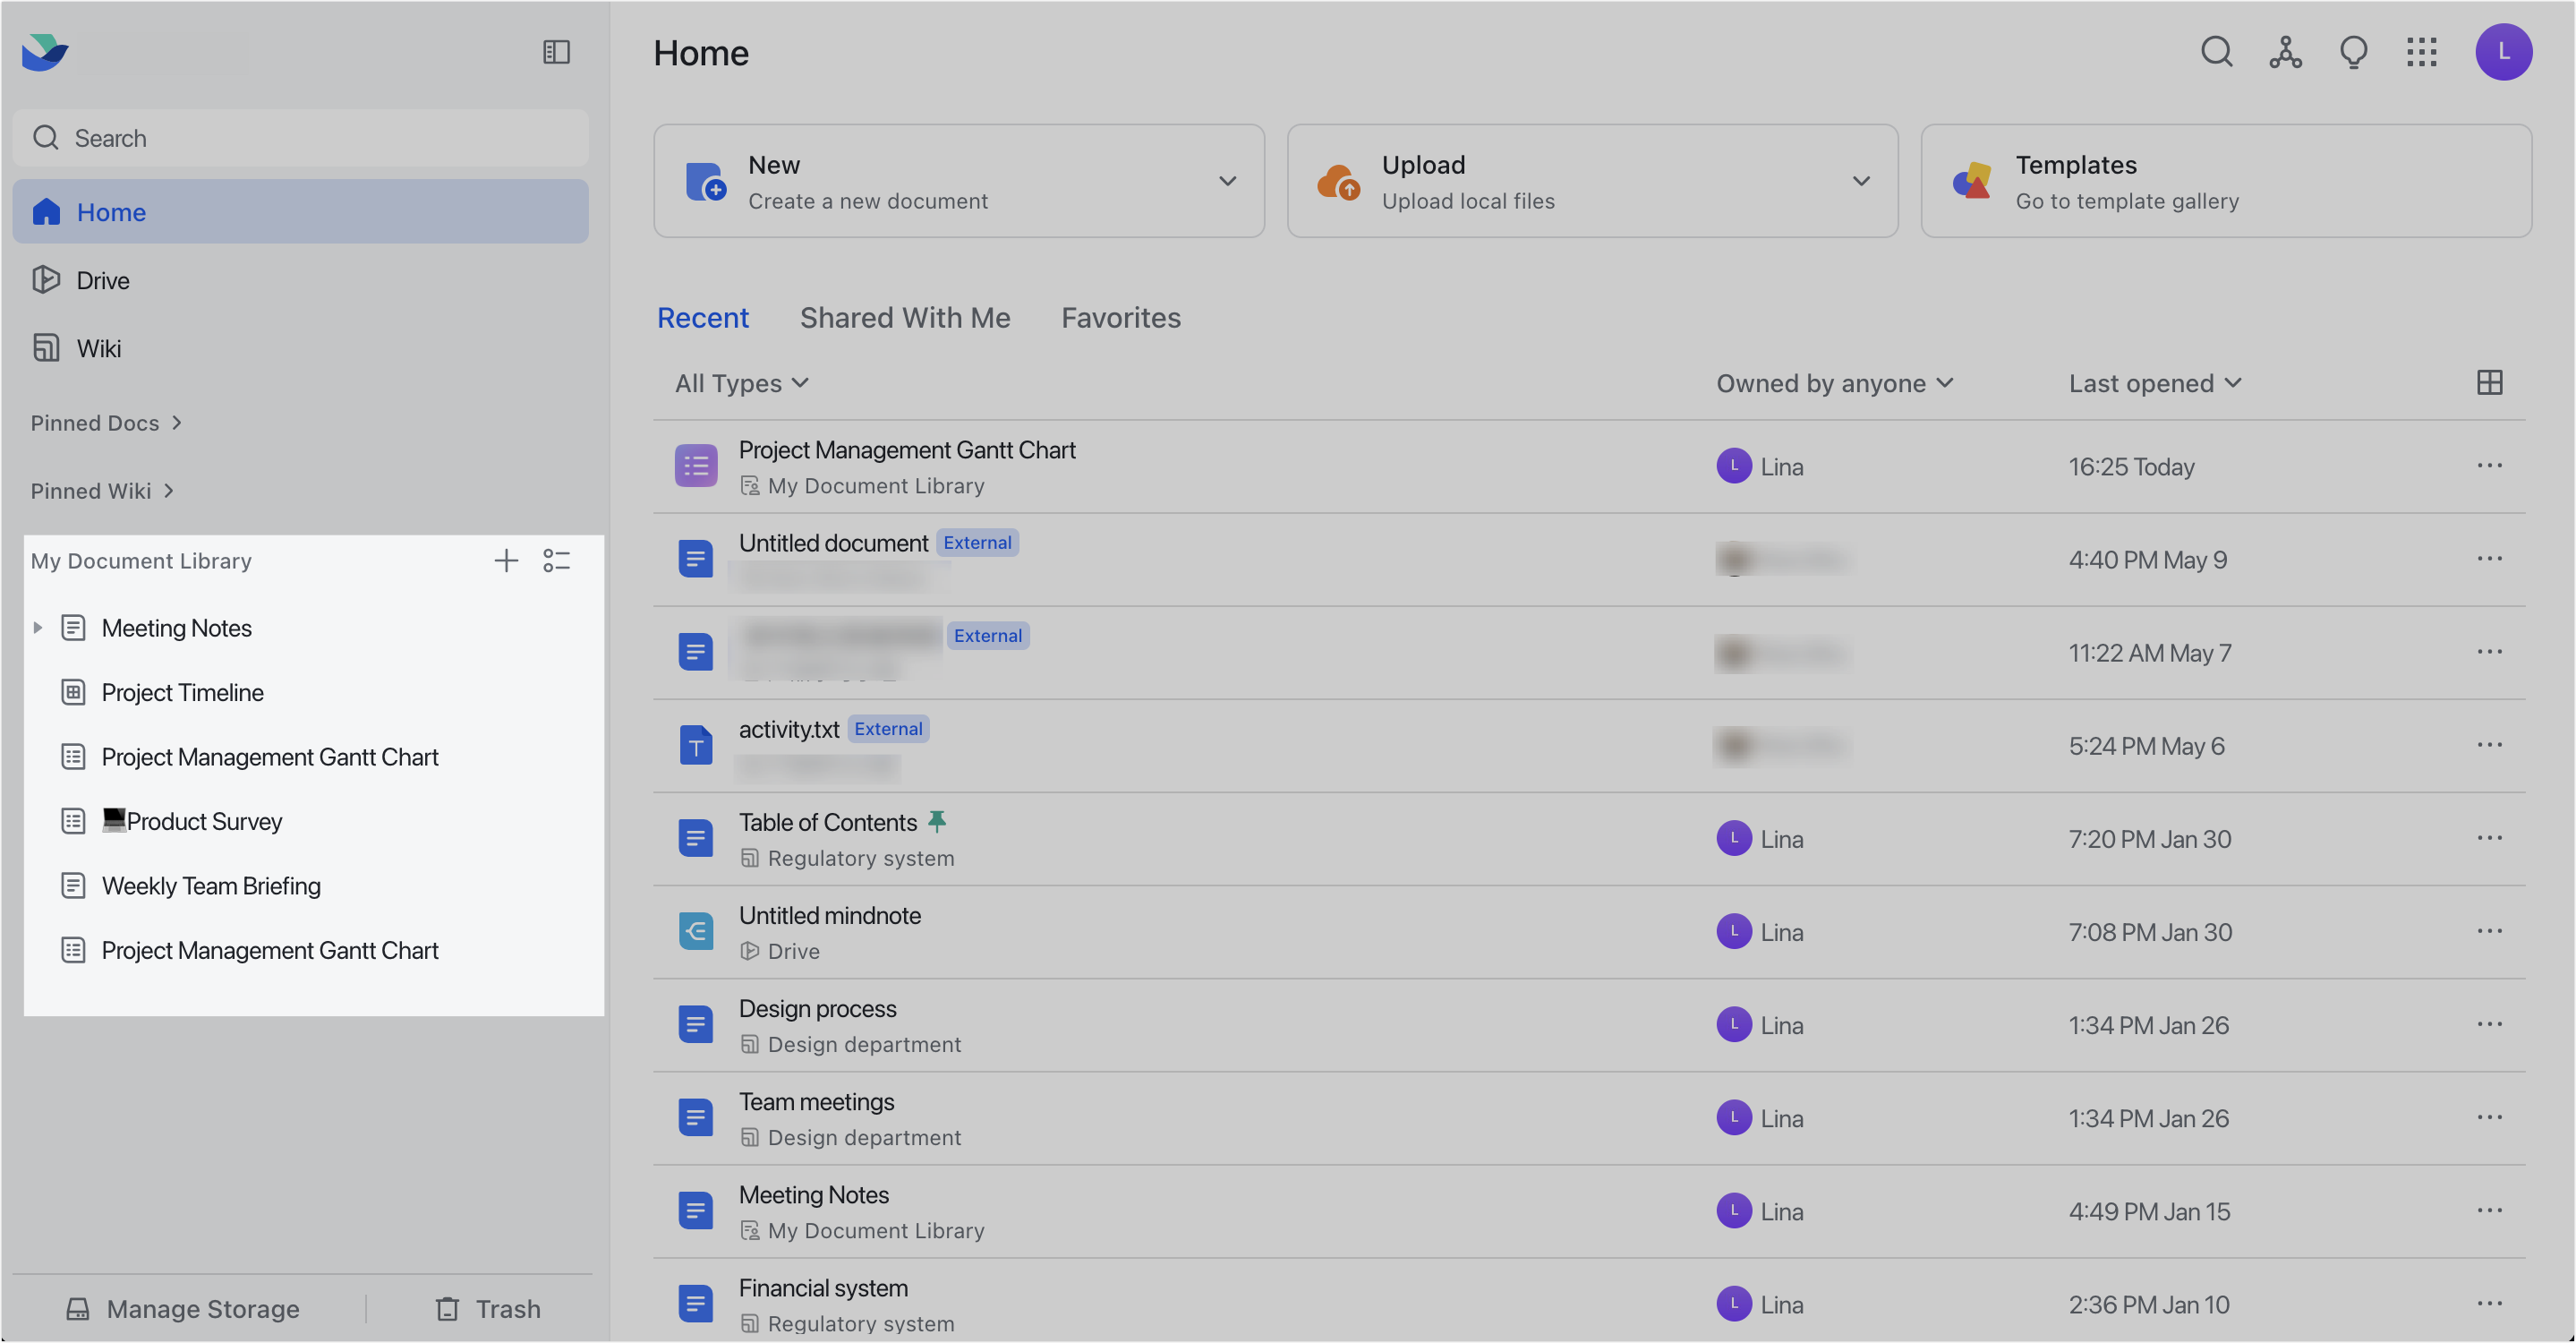Switch to the Favorites tab
This screenshot has width=2576, height=1343.
(1120, 317)
